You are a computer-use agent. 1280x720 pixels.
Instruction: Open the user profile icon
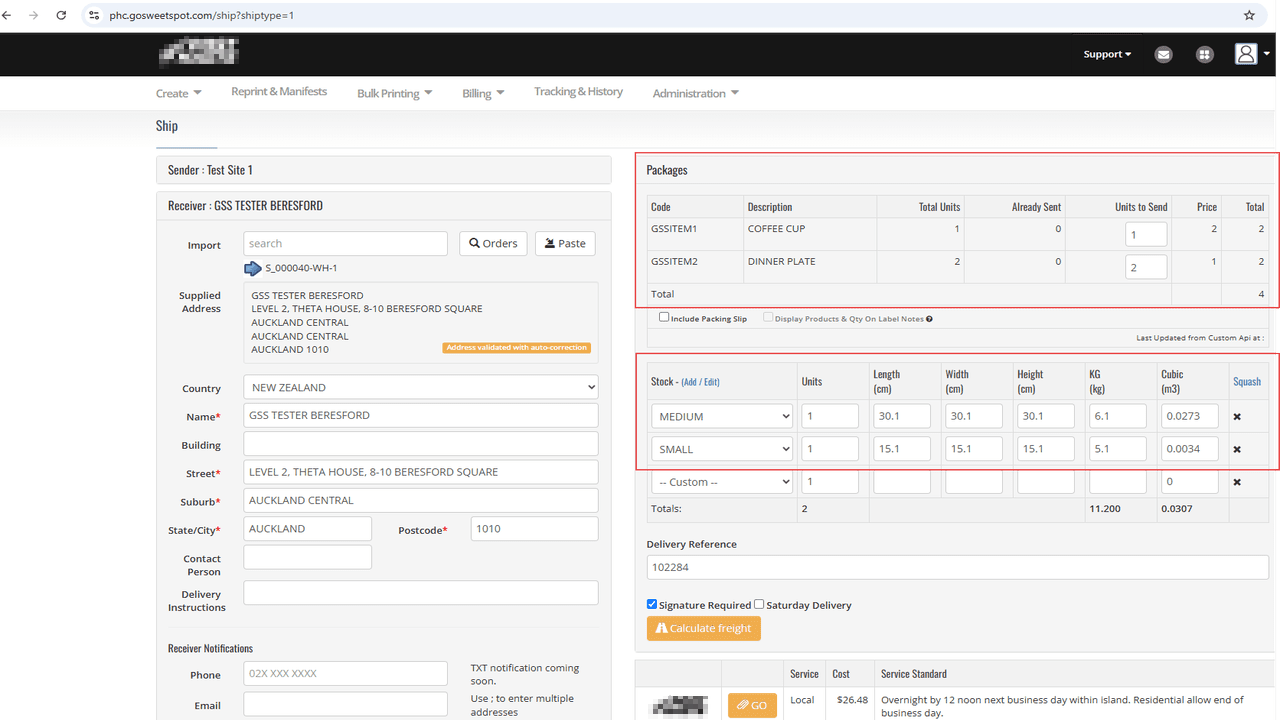[x=1246, y=54]
